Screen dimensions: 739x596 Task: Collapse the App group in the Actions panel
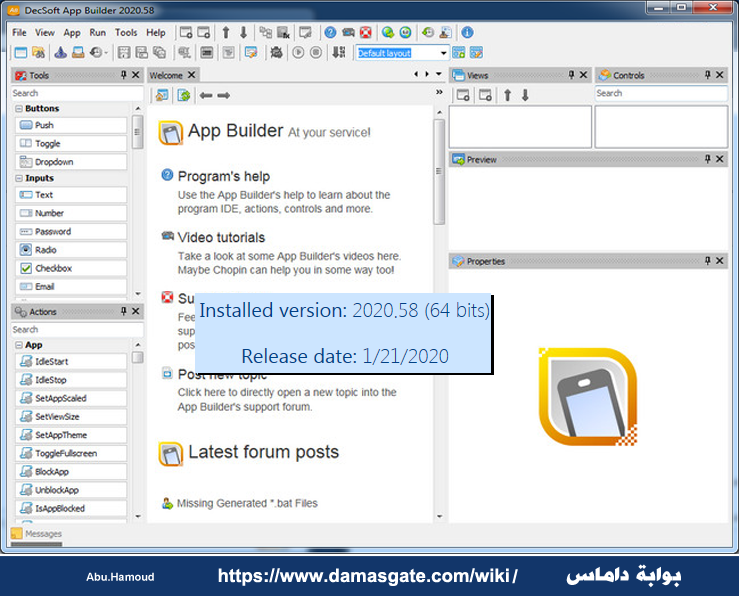pos(19,345)
